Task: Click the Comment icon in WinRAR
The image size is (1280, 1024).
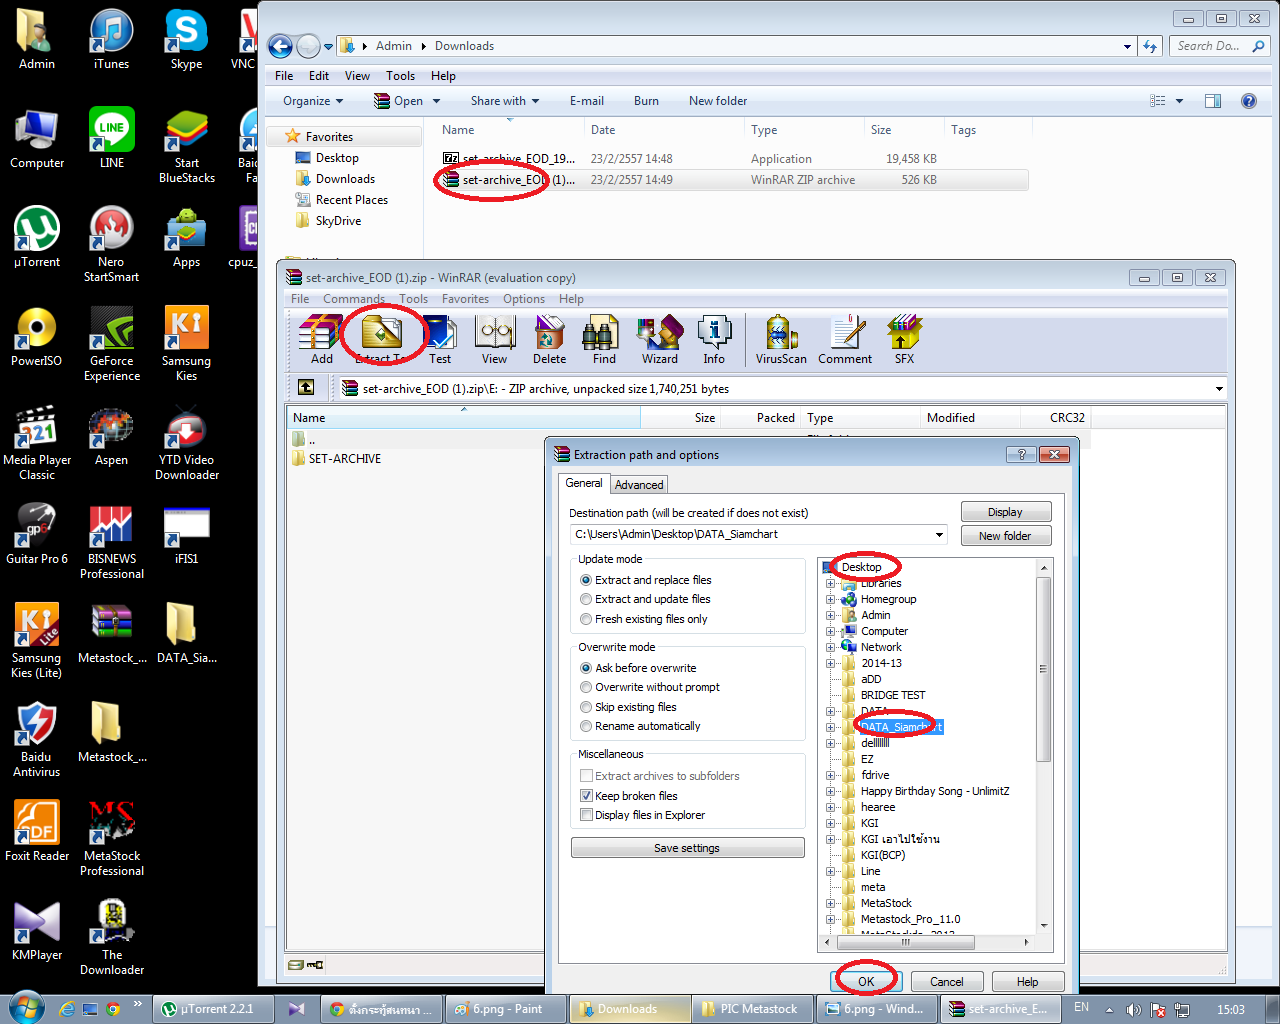Action: tap(845, 339)
